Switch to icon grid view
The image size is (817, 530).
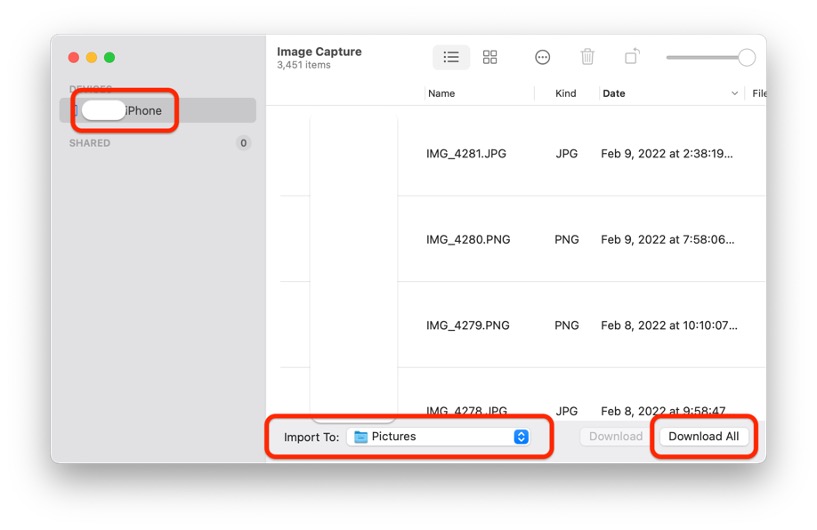coord(490,58)
